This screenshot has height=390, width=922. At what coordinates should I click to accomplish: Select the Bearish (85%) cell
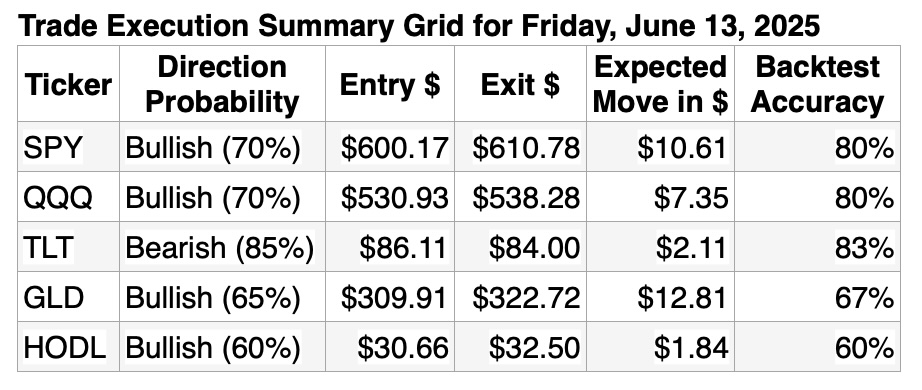point(222,247)
